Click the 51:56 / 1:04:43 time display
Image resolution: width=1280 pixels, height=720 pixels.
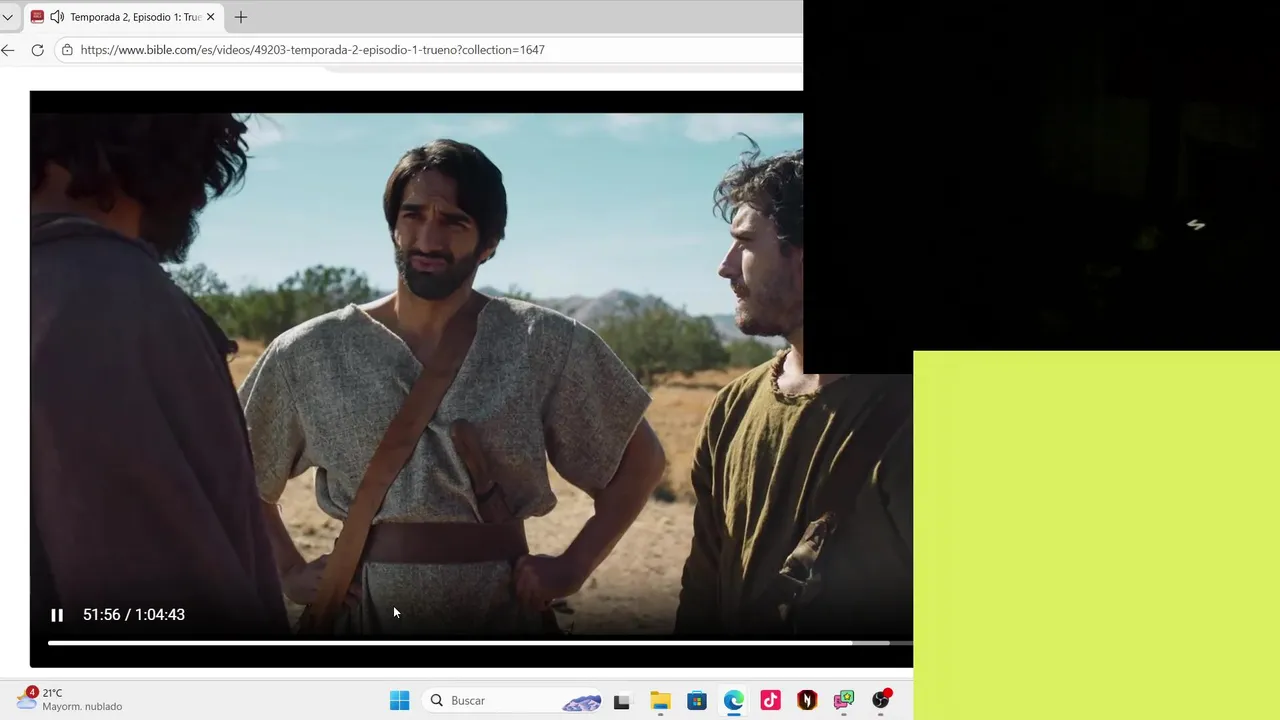pos(134,615)
